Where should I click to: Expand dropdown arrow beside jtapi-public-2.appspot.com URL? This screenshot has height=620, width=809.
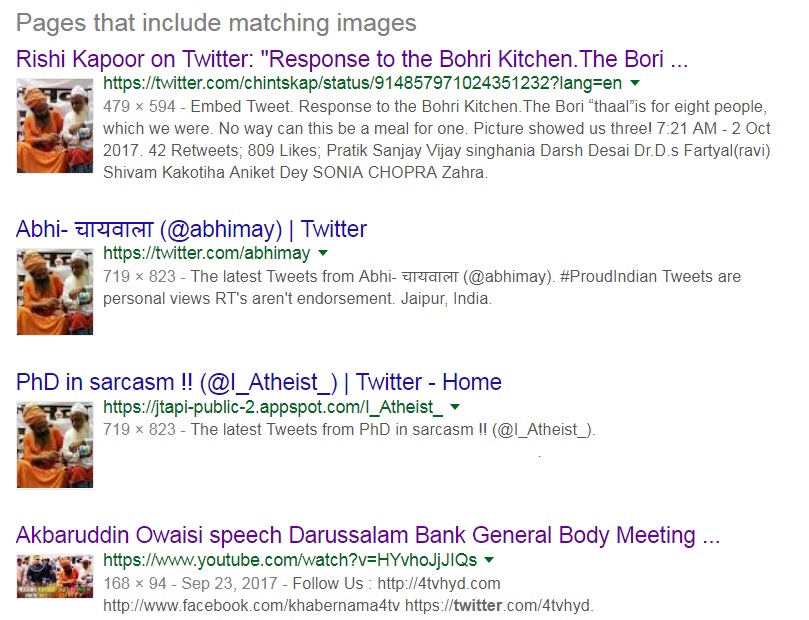tap(455, 407)
